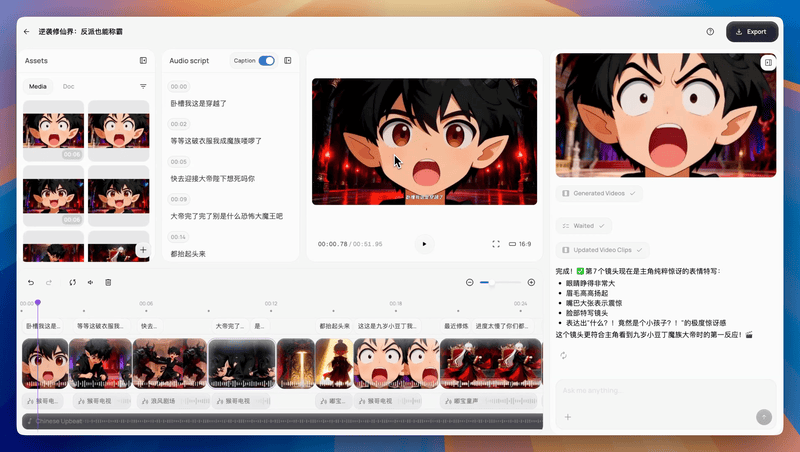800x452 pixels.
Task: Collapse the Assets panel with its header icon
Action: pos(143,60)
